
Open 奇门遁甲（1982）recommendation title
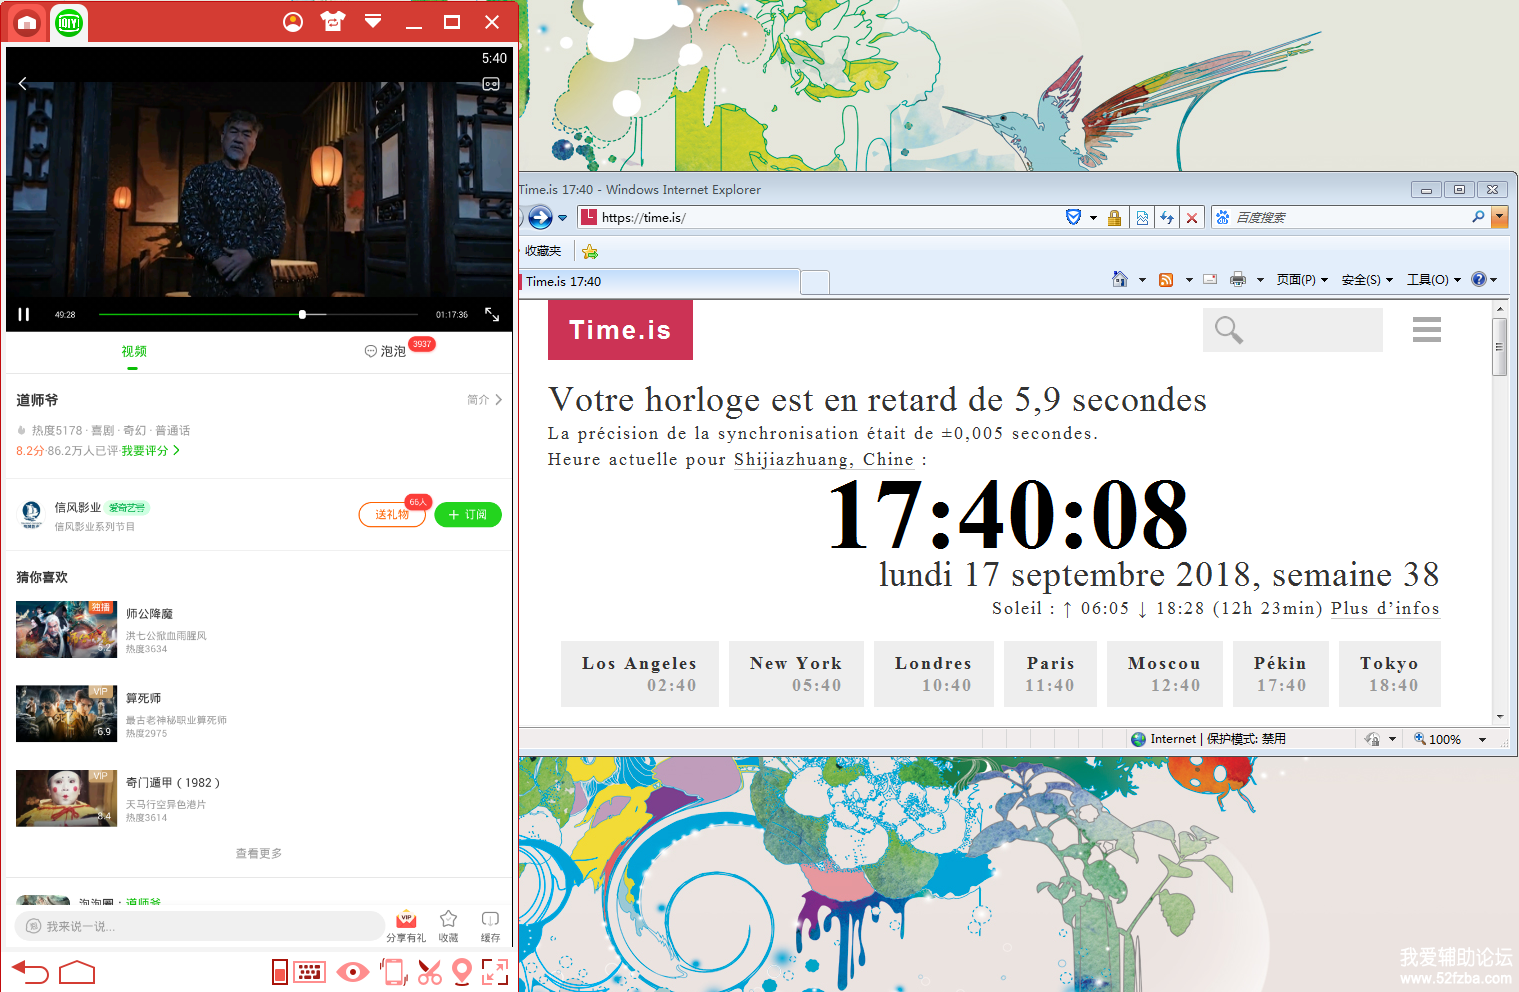[173, 782]
